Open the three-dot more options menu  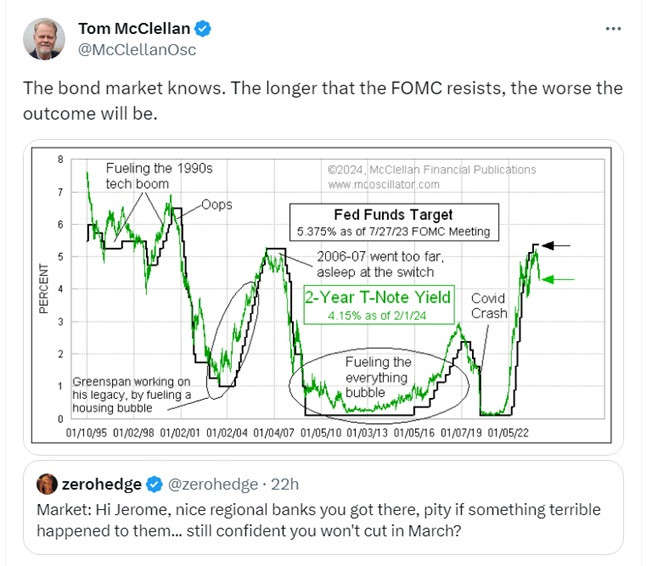tap(613, 29)
